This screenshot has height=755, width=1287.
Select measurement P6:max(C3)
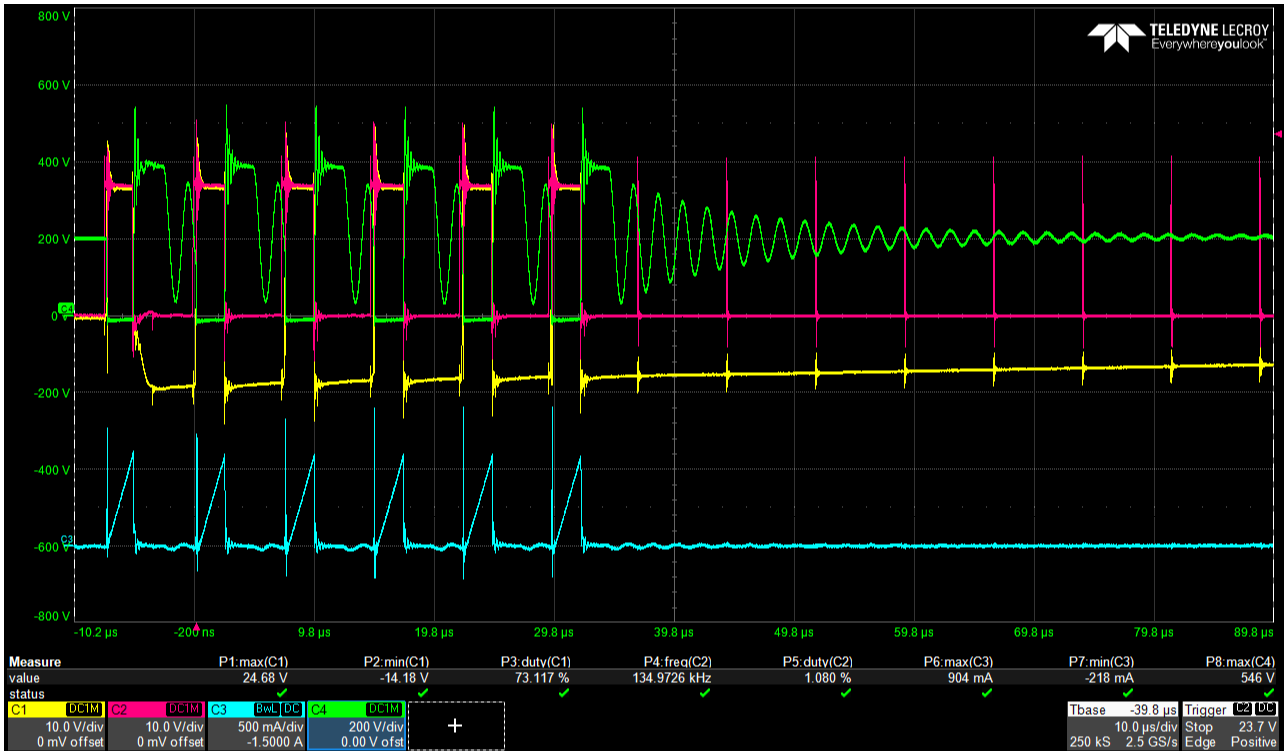click(x=959, y=662)
